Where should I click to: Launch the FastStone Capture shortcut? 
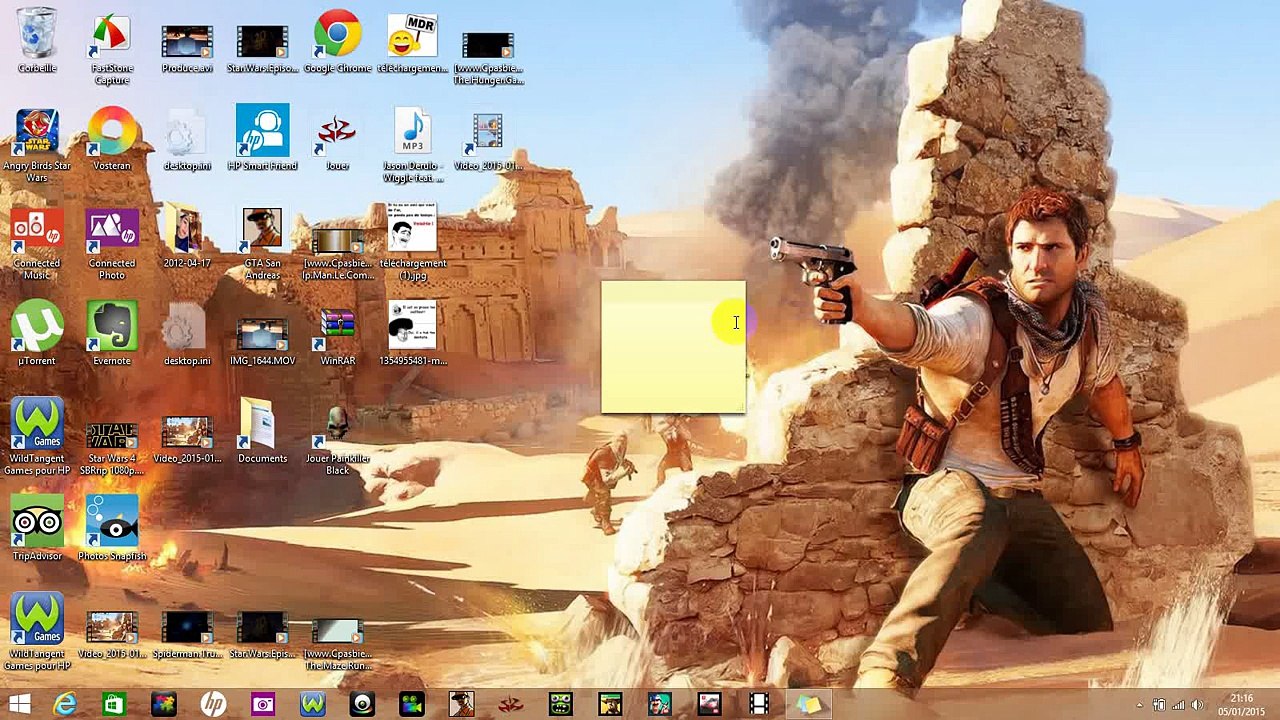[x=112, y=48]
